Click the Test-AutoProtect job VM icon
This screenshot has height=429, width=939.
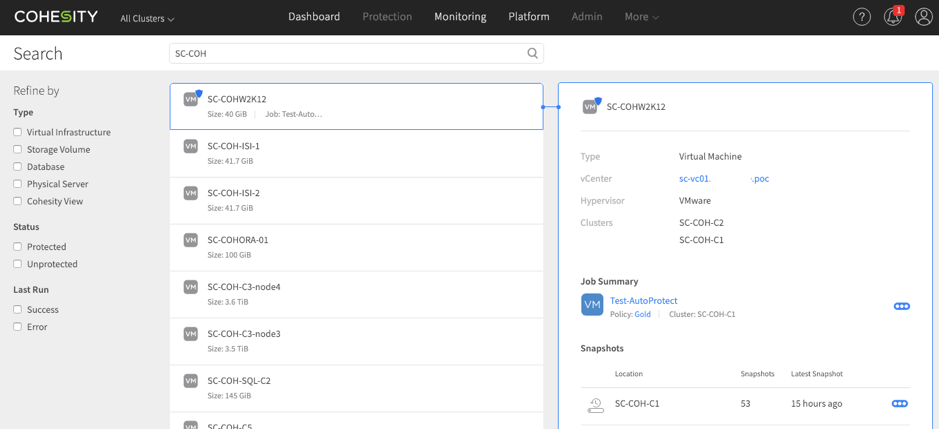pos(592,305)
